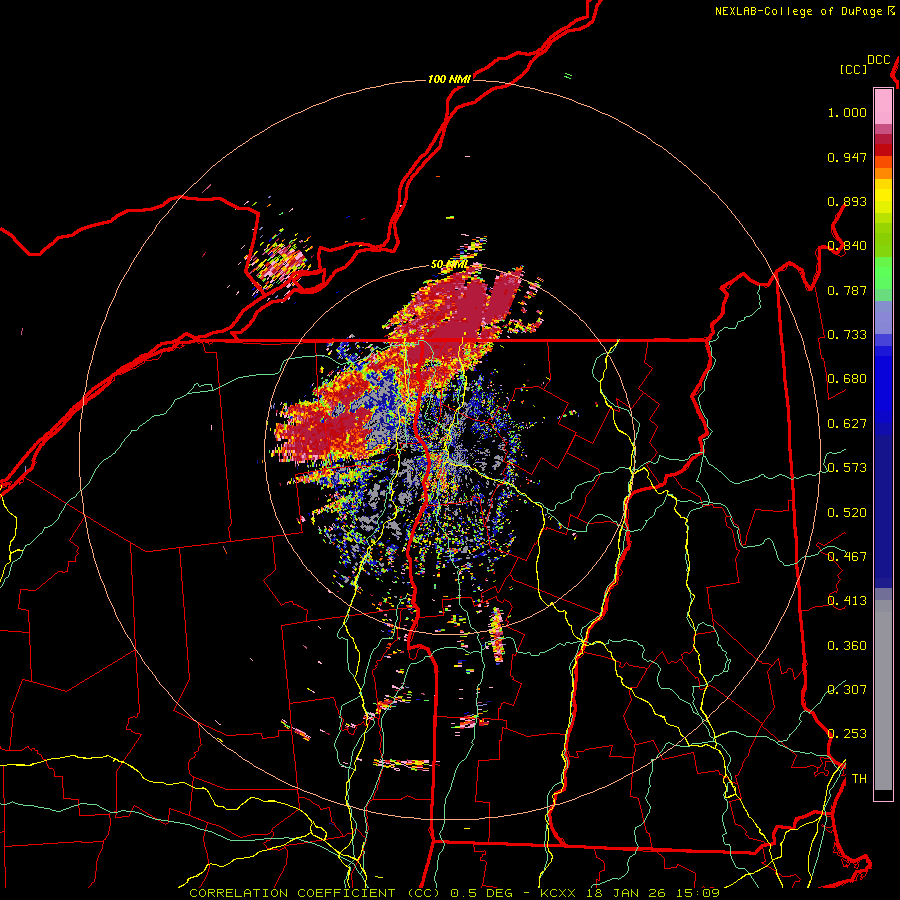Select the 0.307 legend value

click(847, 690)
